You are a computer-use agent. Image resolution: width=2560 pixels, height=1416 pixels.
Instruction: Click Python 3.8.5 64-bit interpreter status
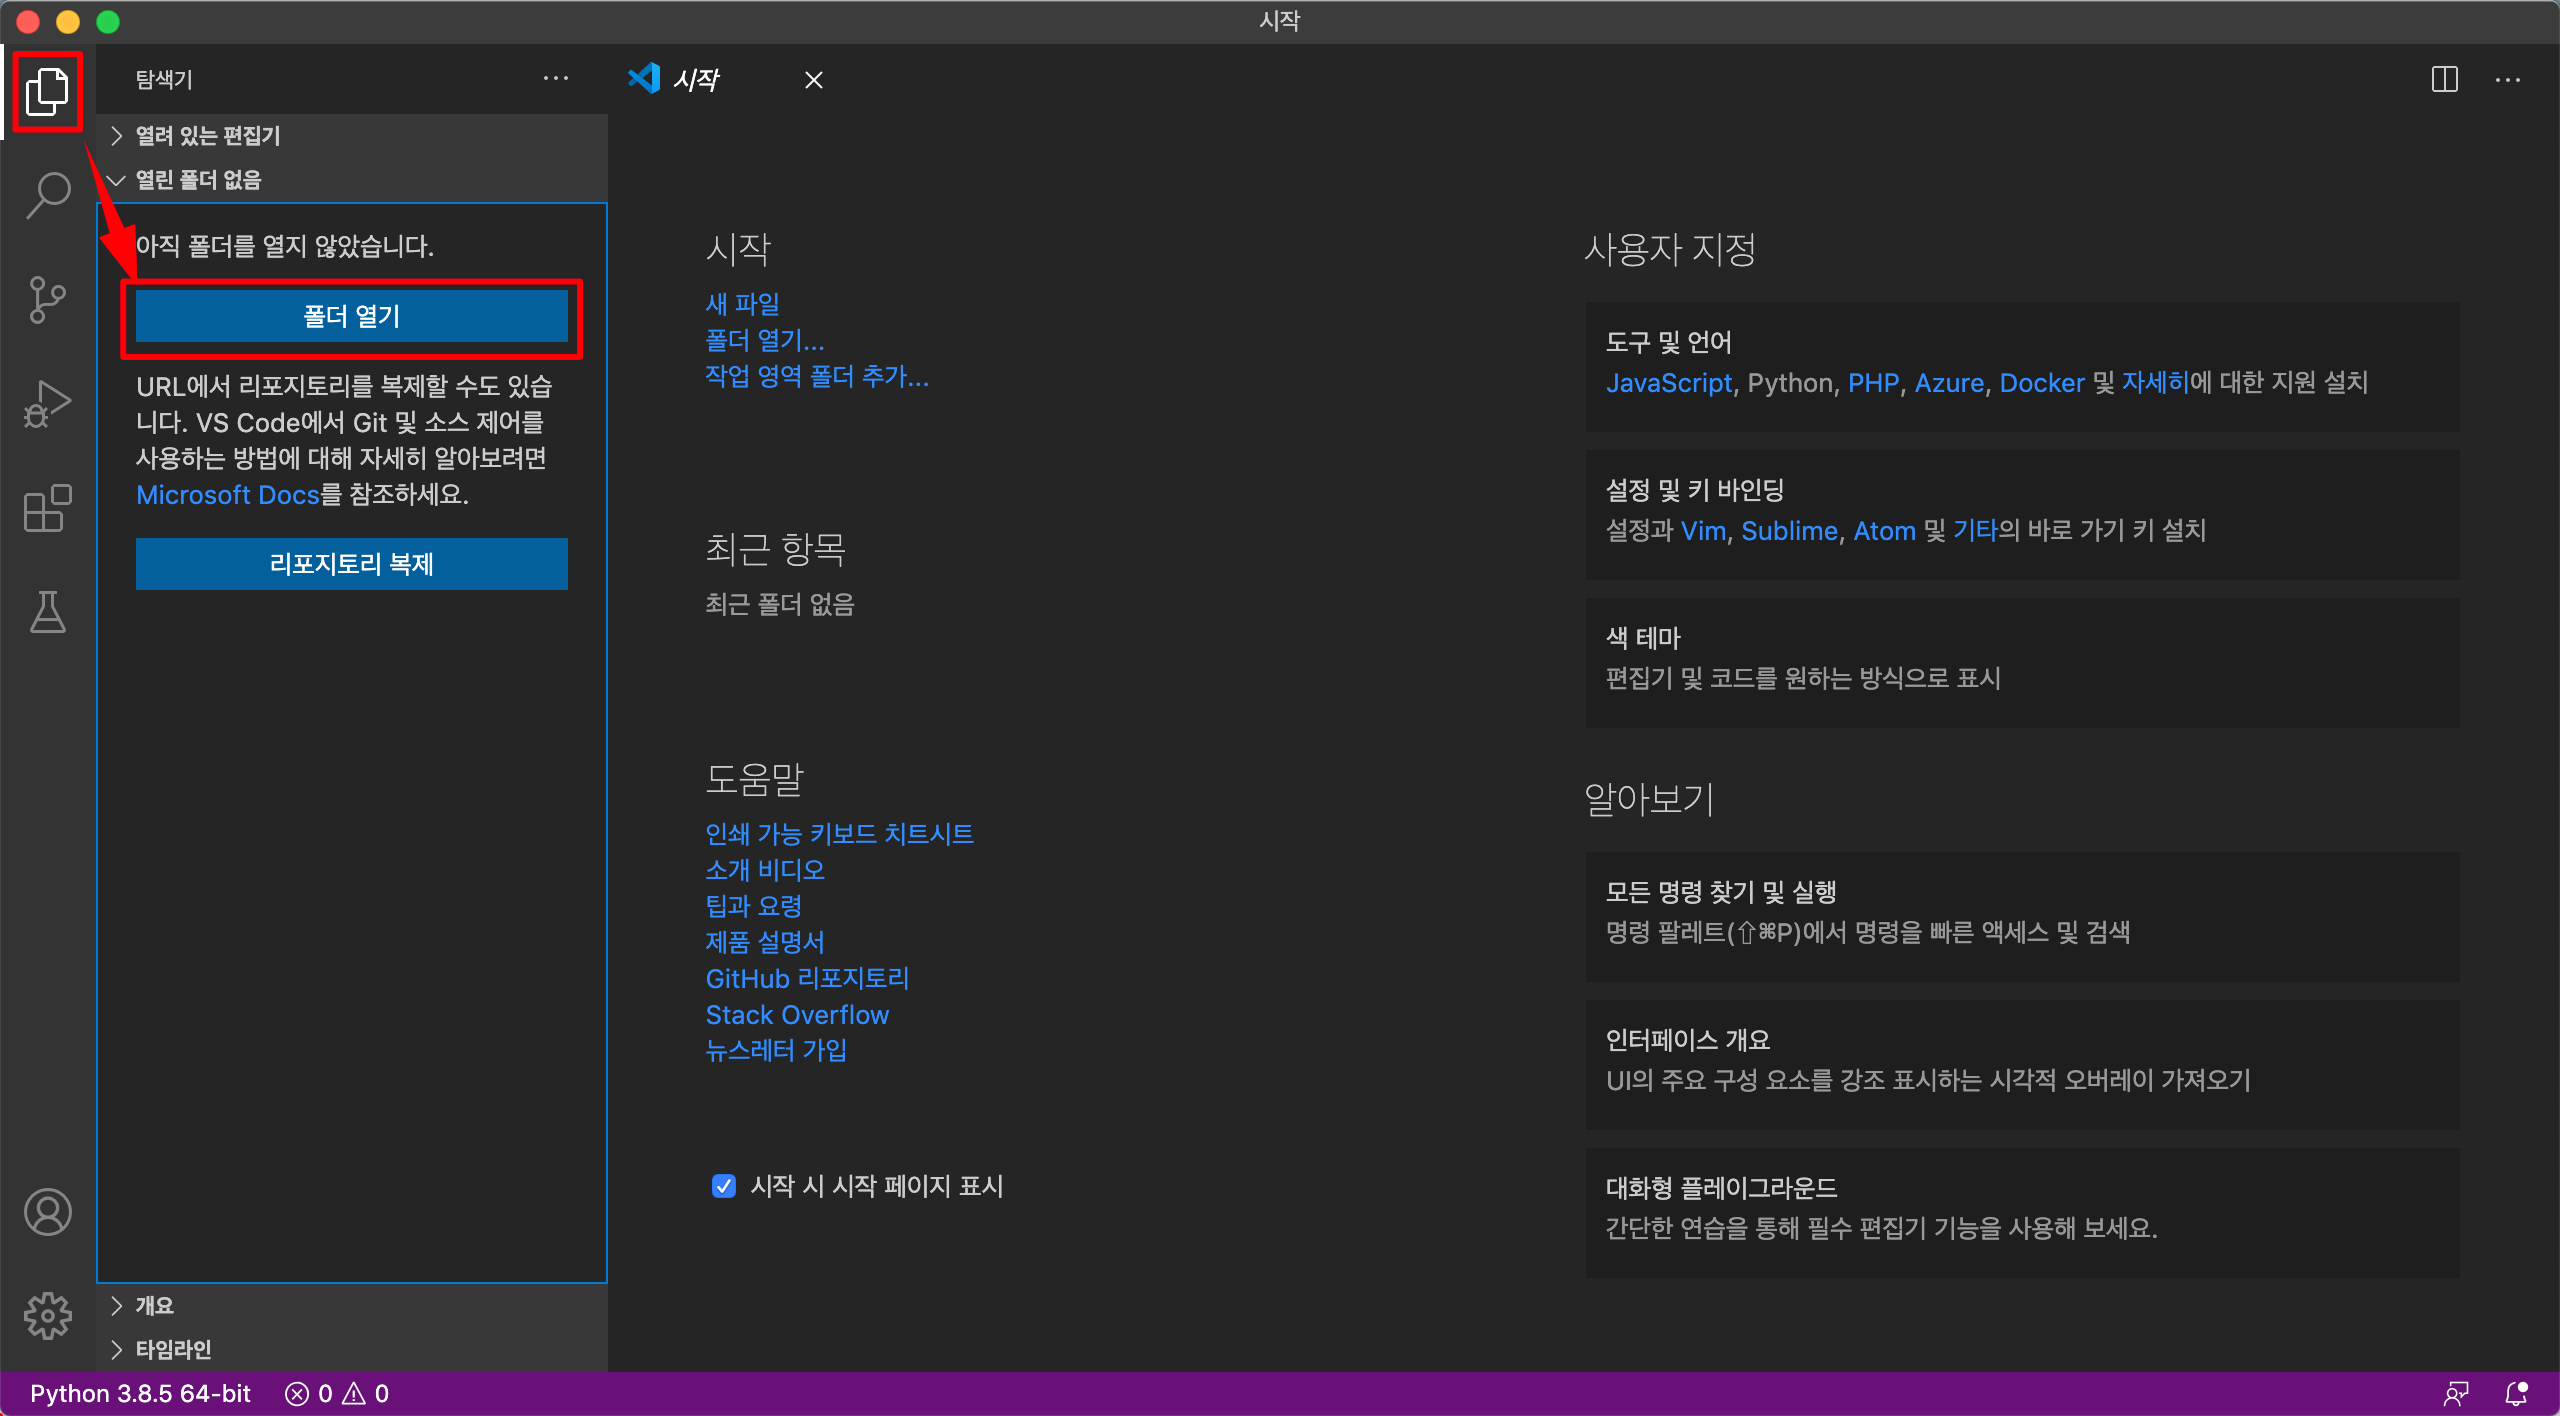tap(140, 1393)
